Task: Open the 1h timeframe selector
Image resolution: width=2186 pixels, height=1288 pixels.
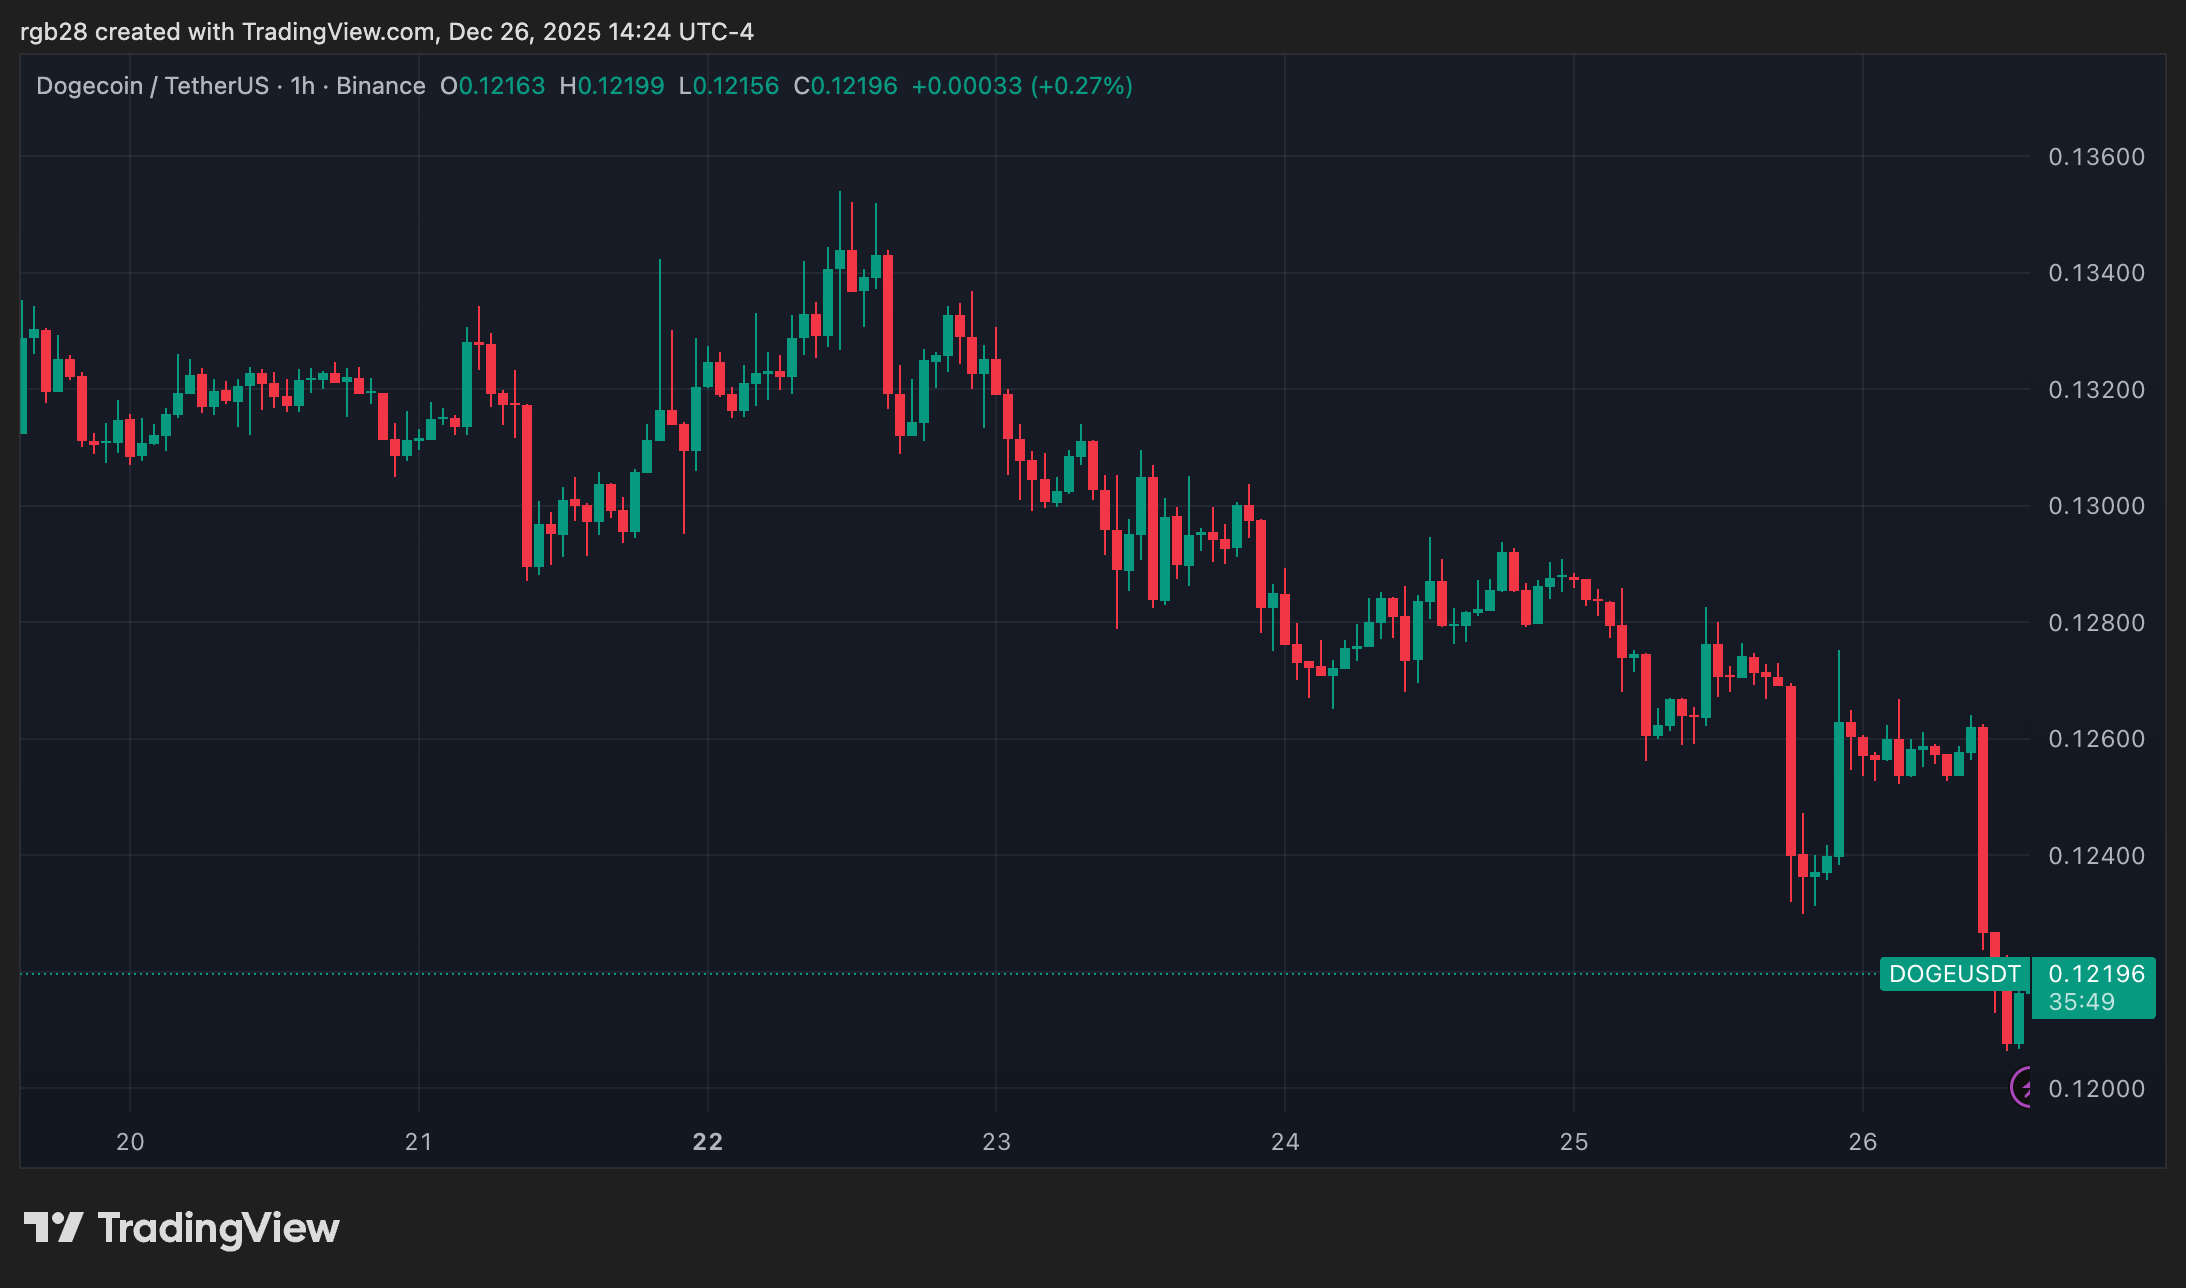Action: pyautogui.click(x=301, y=85)
